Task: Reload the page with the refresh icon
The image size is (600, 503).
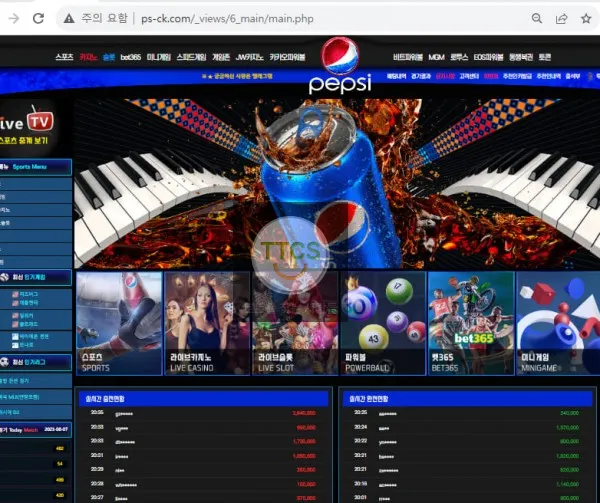Action: (38, 18)
